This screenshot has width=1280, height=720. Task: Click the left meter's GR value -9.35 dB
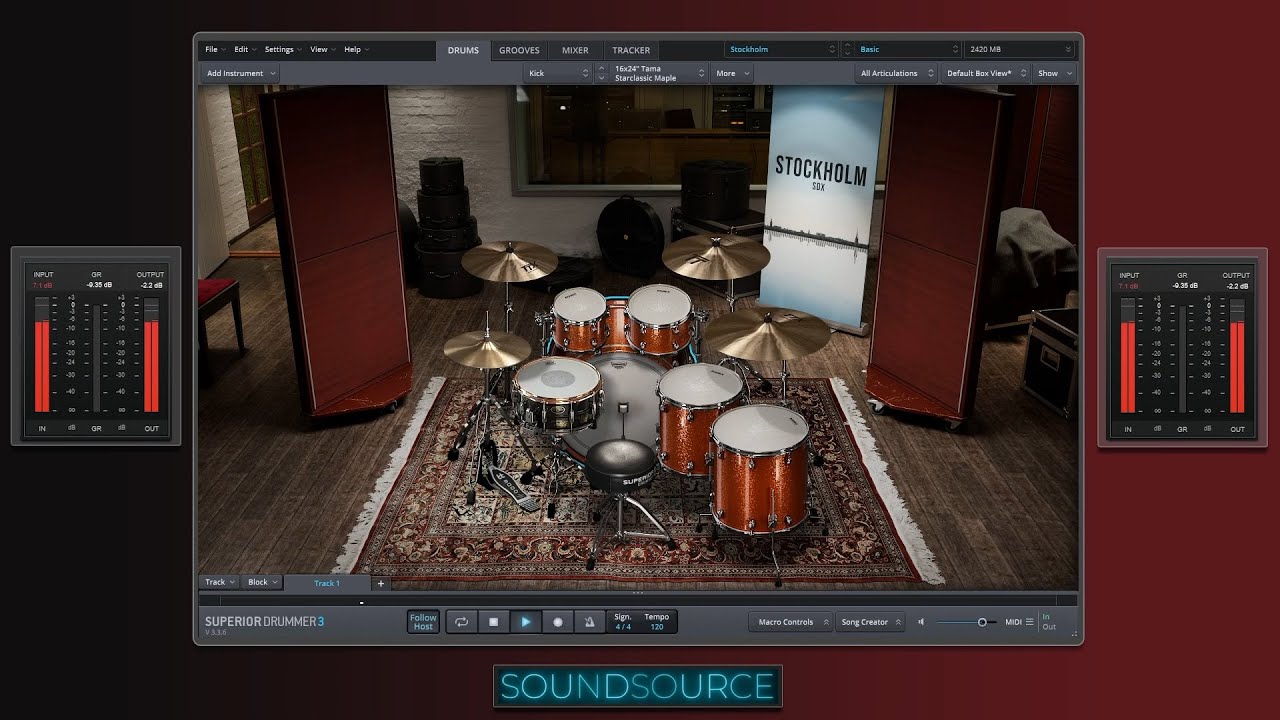[98, 285]
